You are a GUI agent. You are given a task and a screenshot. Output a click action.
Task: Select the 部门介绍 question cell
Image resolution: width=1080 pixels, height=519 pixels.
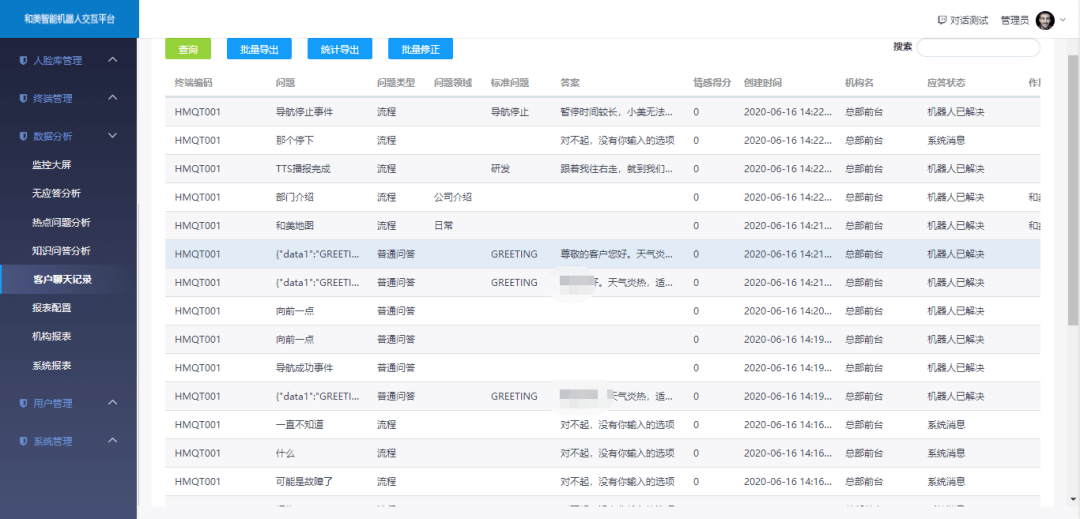coord(295,197)
